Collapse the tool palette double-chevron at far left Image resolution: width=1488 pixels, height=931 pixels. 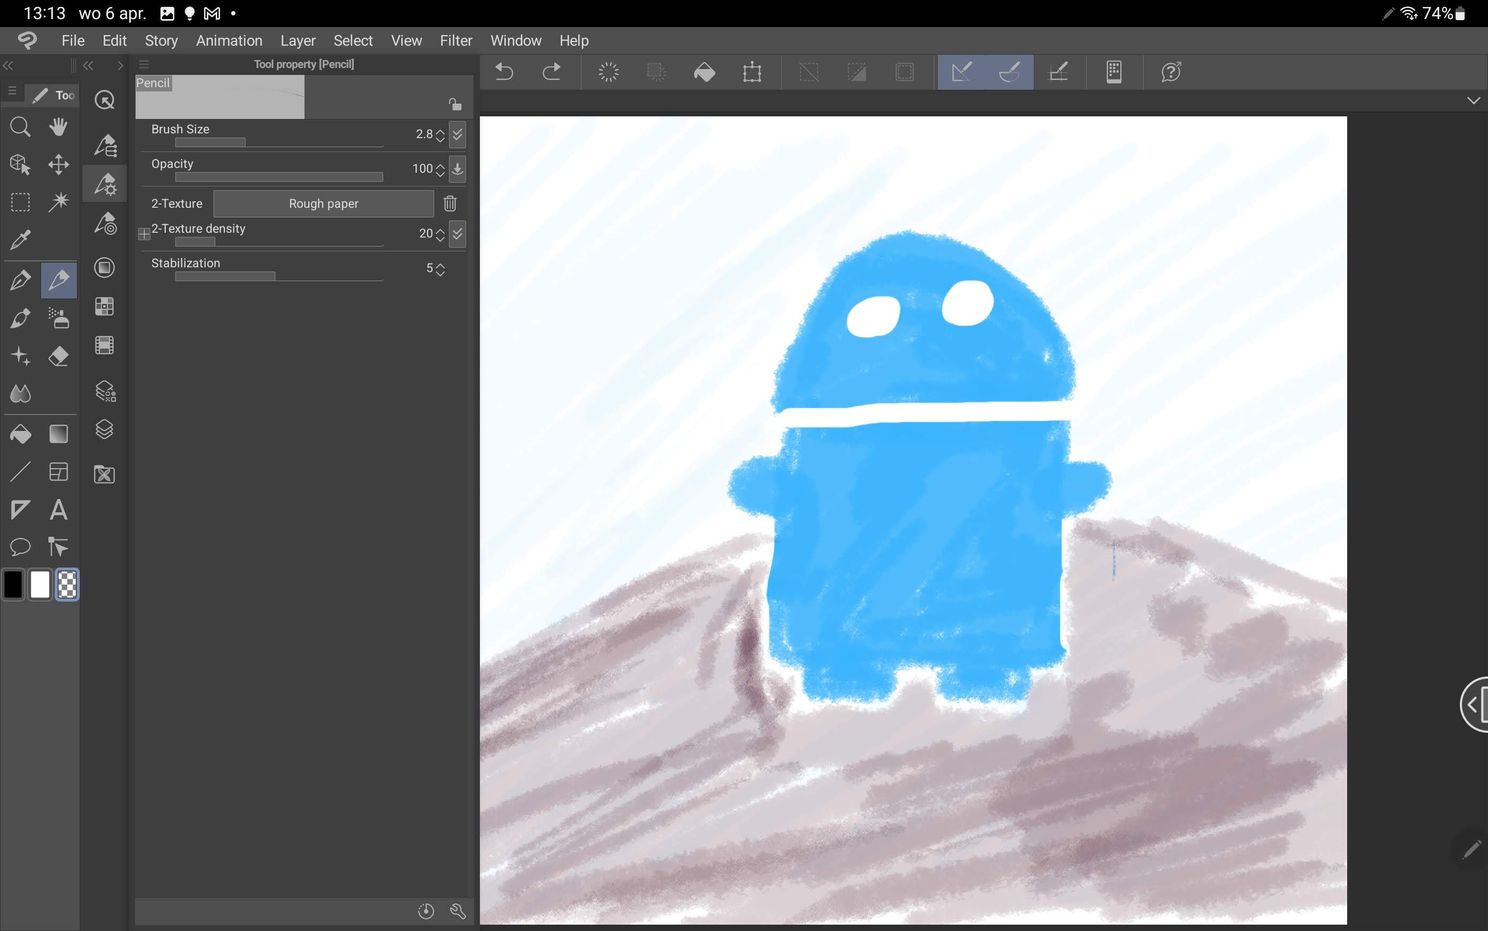click(x=8, y=65)
